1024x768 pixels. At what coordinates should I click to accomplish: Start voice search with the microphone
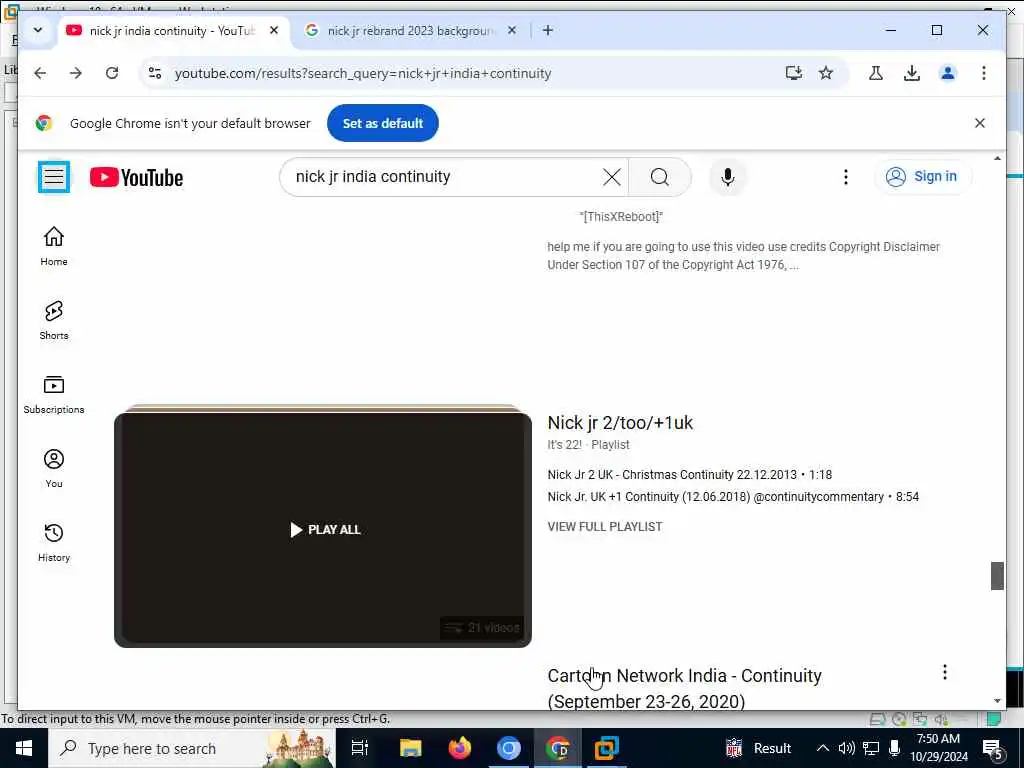tap(728, 177)
